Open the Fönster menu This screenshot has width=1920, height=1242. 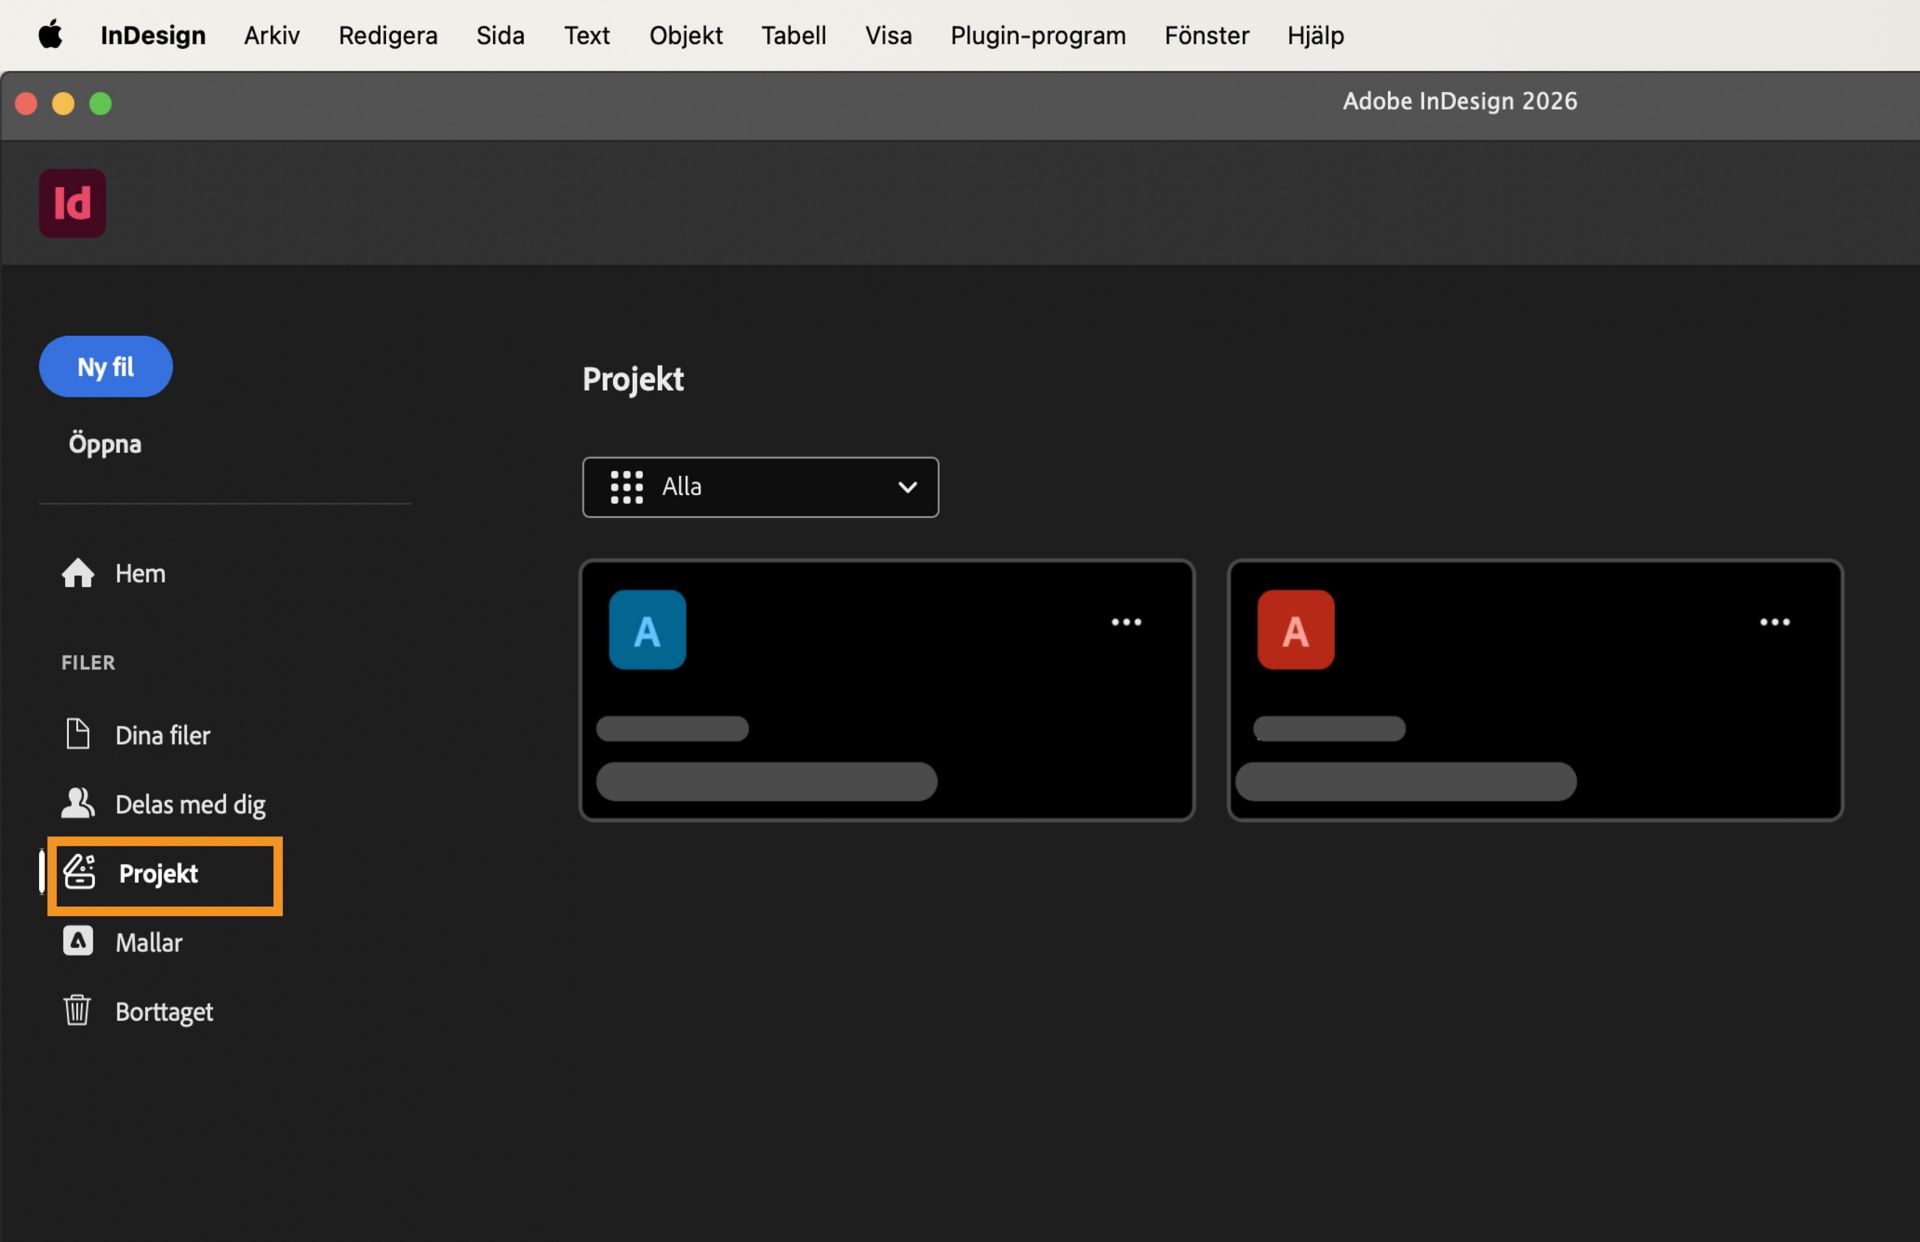click(x=1206, y=35)
